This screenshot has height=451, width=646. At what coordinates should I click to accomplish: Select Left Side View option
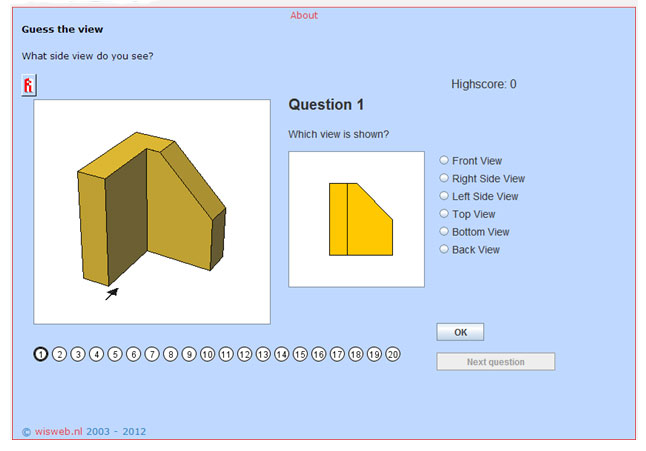coord(444,196)
